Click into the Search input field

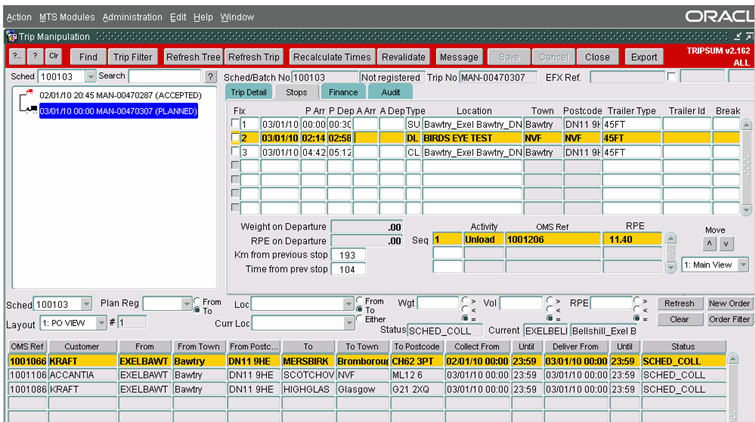pos(165,76)
